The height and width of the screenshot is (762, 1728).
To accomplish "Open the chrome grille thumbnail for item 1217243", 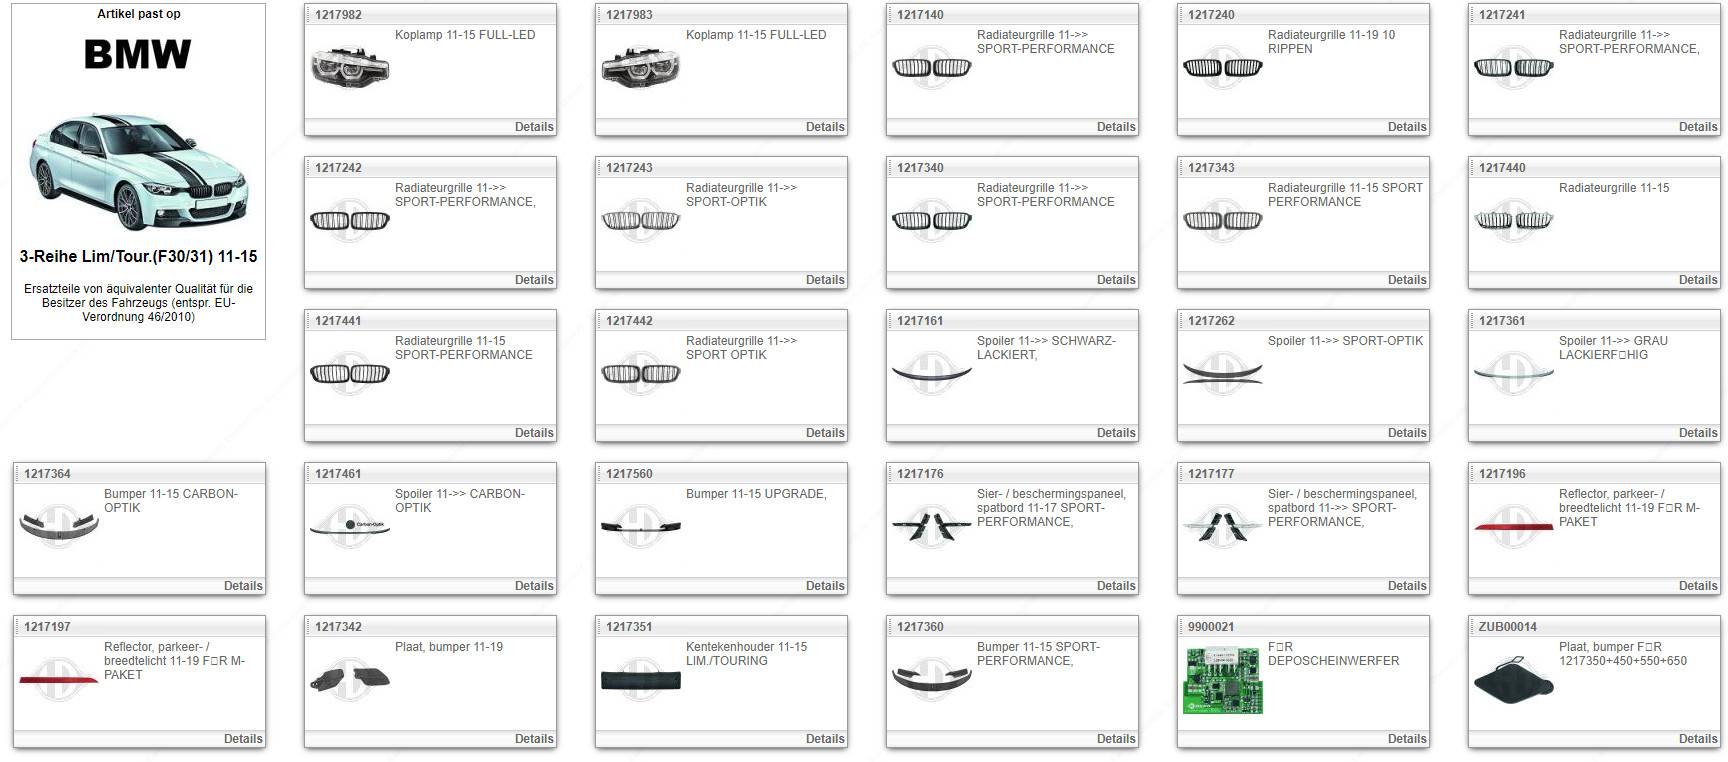I will point(641,221).
